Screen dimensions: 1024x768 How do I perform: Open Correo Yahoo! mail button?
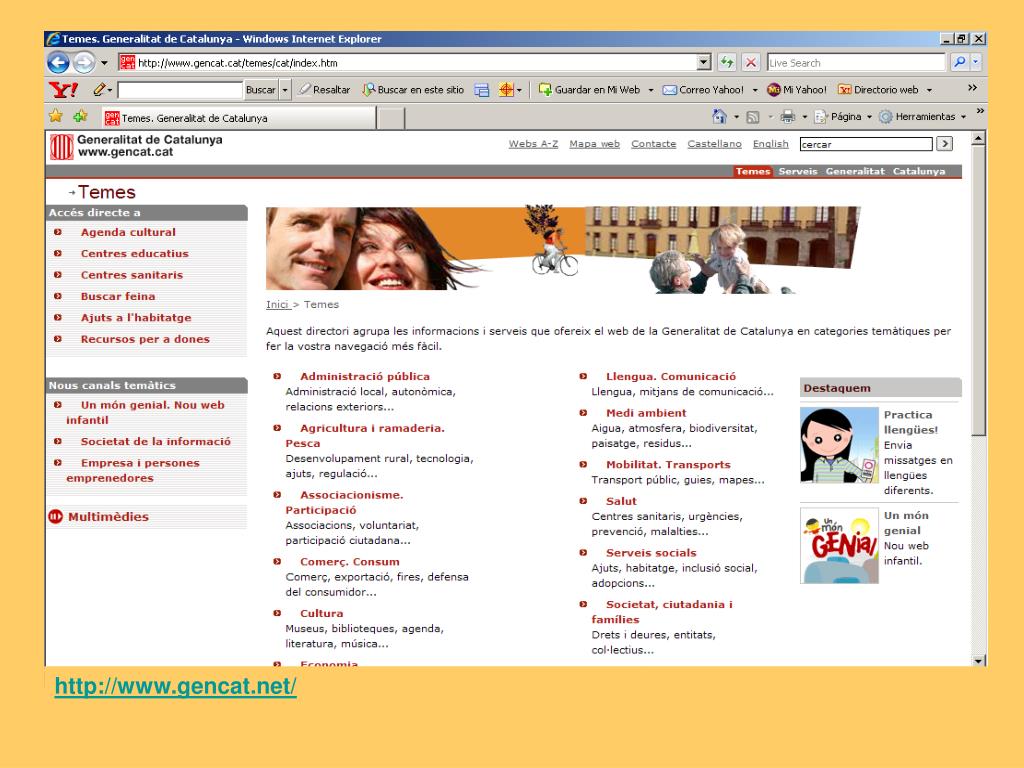pyautogui.click(x=703, y=90)
